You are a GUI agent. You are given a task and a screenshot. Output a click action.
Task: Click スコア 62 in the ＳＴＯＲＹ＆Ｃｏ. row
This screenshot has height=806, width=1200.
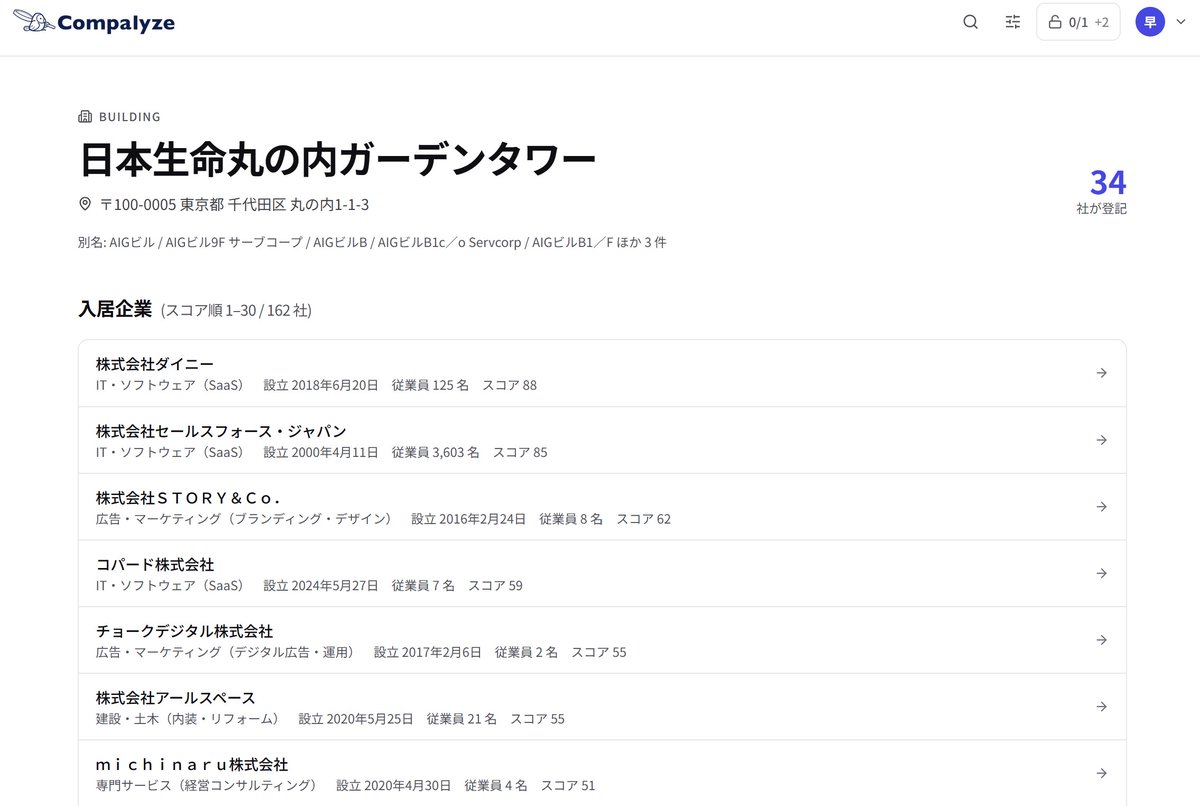pos(643,519)
